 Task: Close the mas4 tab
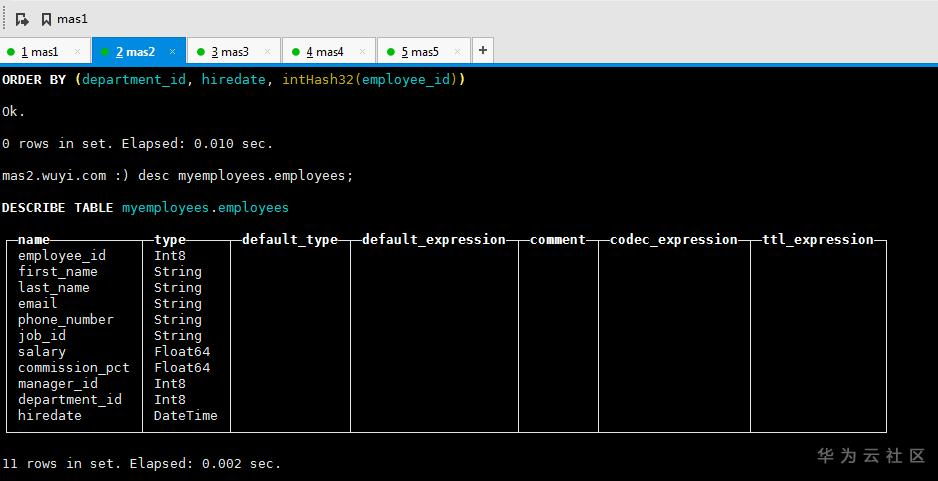362,52
